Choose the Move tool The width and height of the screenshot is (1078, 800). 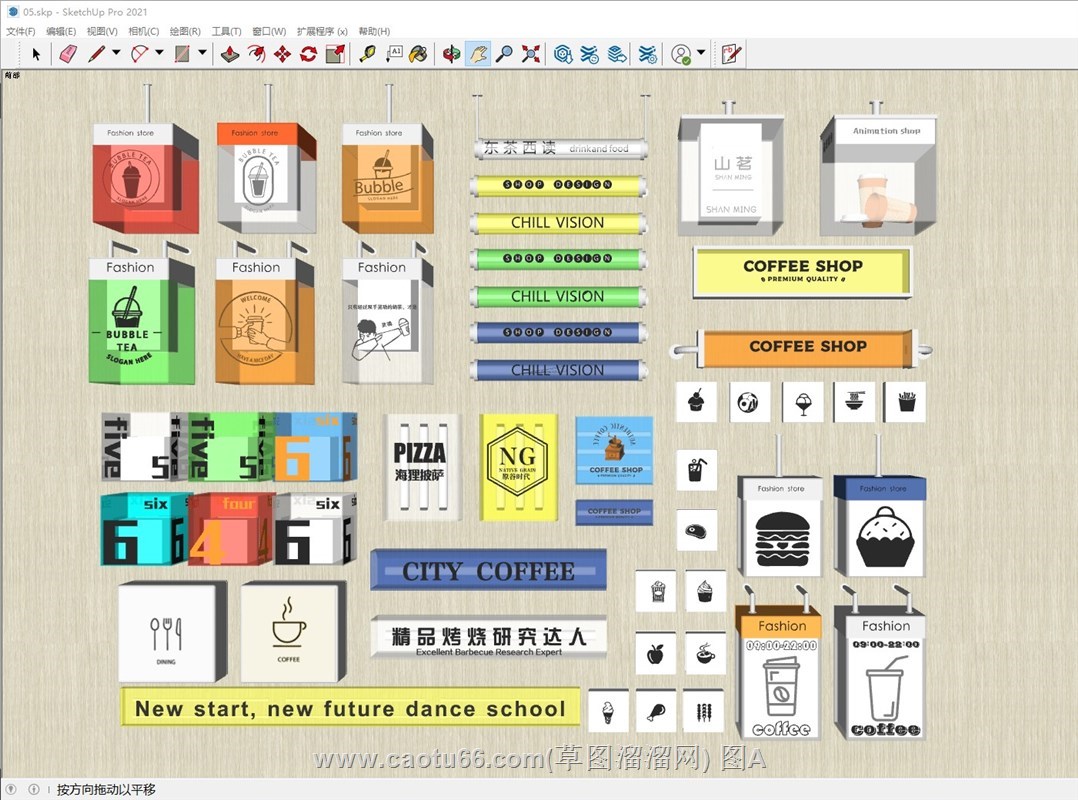click(x=282, y=54)
